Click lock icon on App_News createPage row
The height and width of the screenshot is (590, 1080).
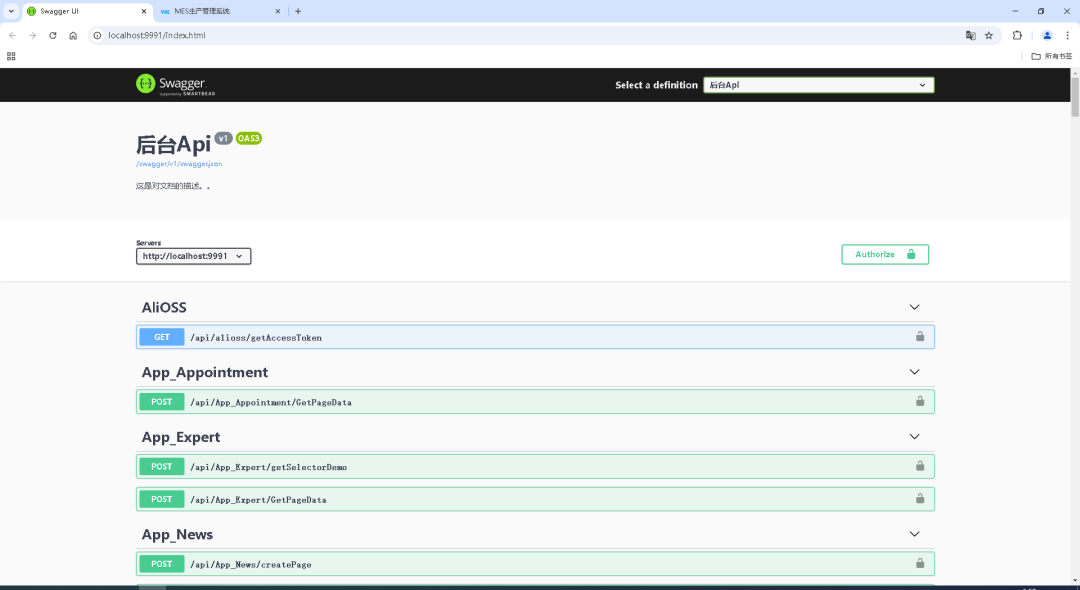pos(919,564)
